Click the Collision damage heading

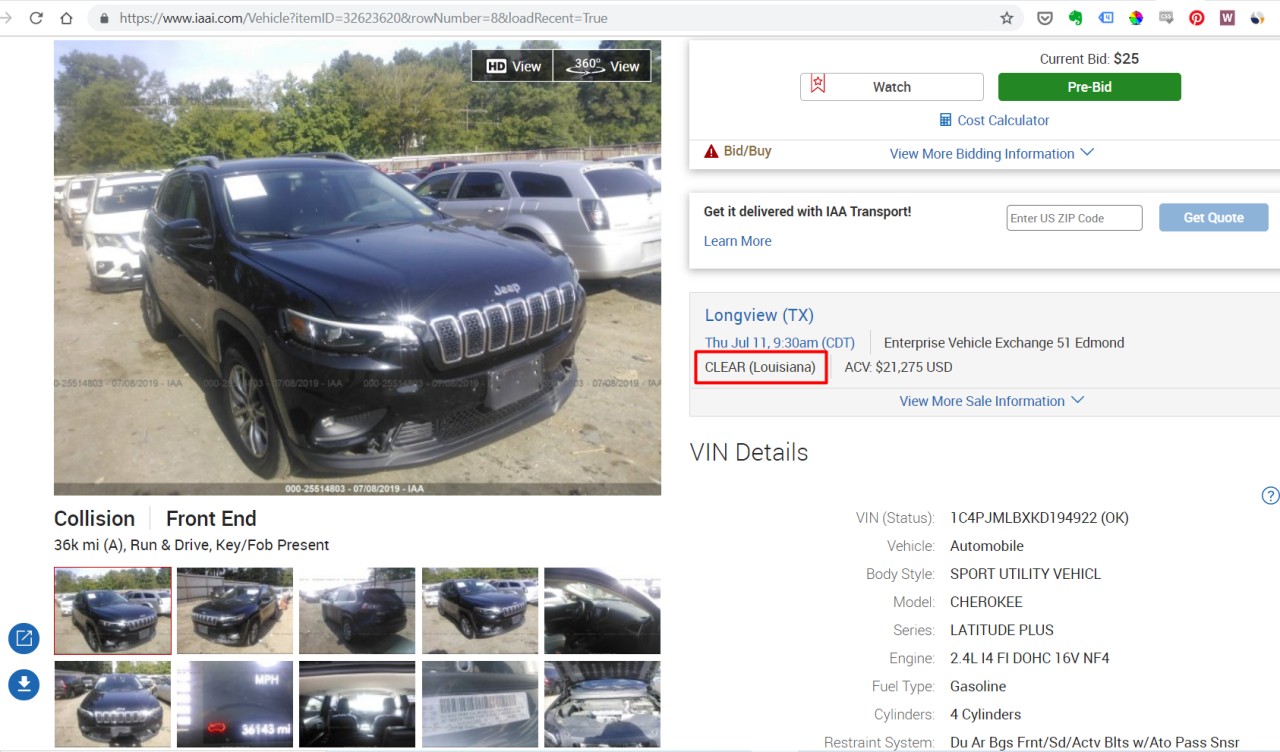pos(94,518)
